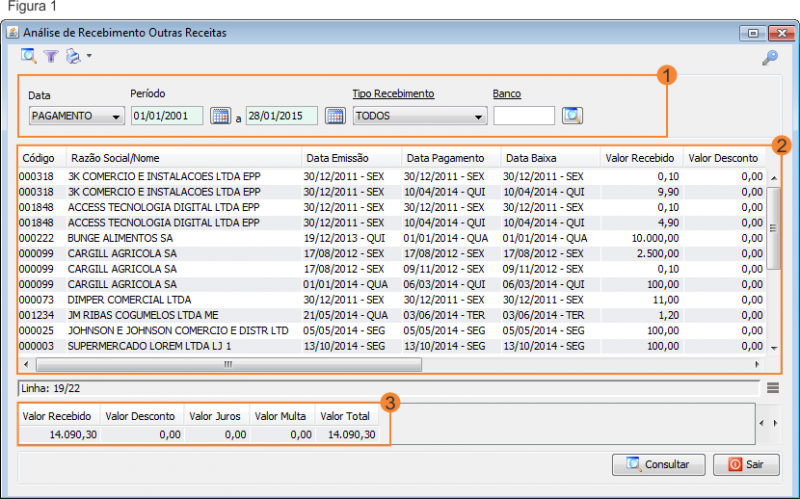Click the Banco input field
The width and height of the screenshot is (800, 499).
[x=524, y=116]
